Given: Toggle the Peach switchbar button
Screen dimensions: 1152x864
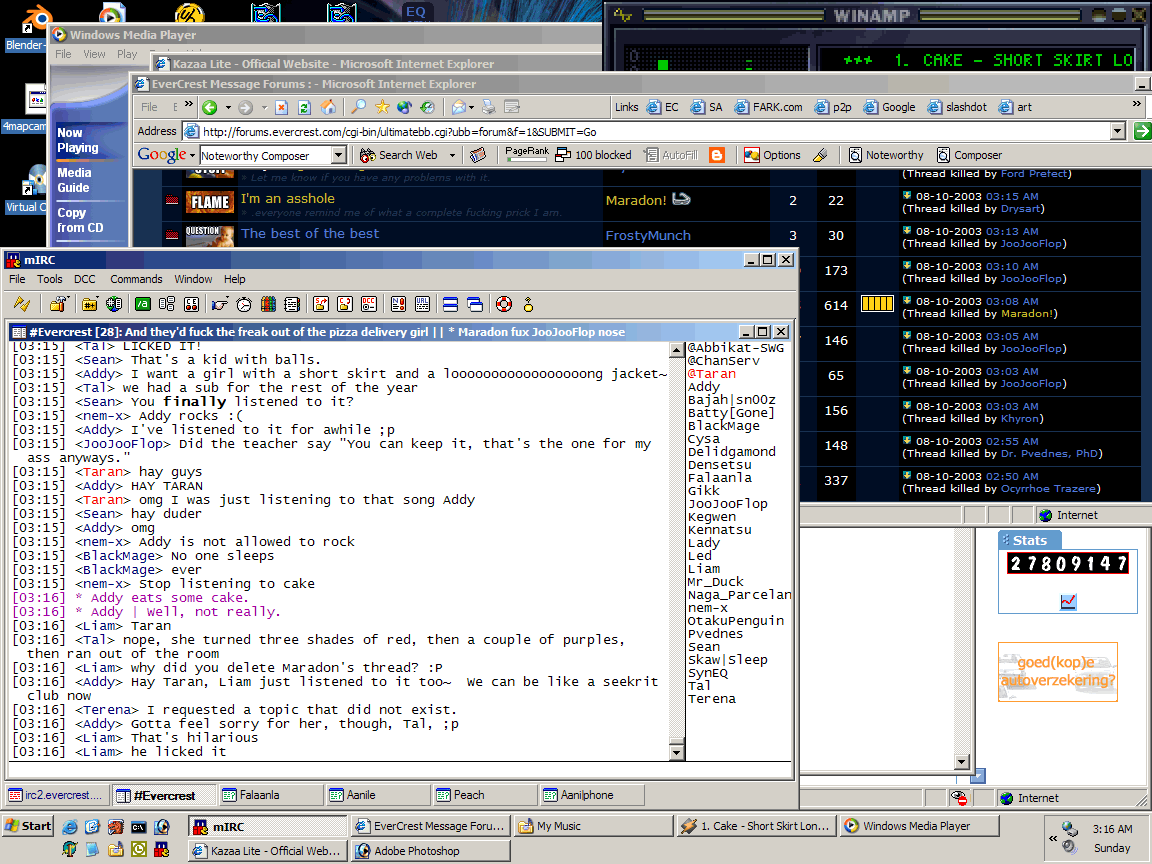Looking at the screenshot, I should [x=485, y=795].
